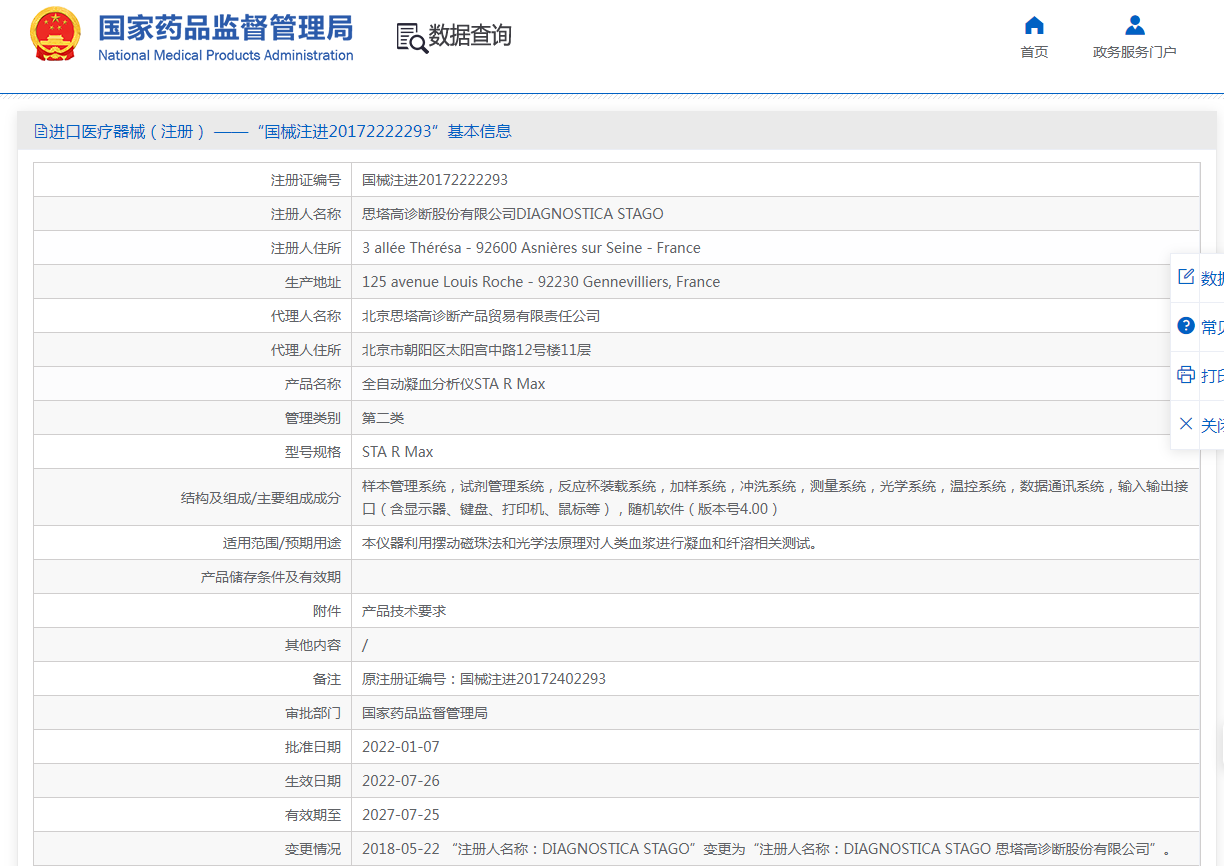Screen dimensions: 1224x866
Task: Click 型号规格 row label
Action: tap(313, 452)
